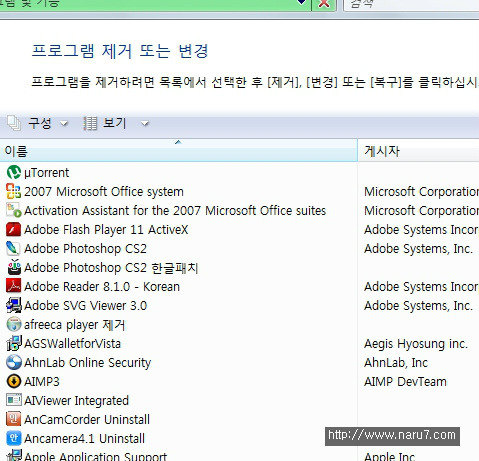The image size is (479, 461).
Task: Click the AIMP3 program icon
Action: [14, 381]
